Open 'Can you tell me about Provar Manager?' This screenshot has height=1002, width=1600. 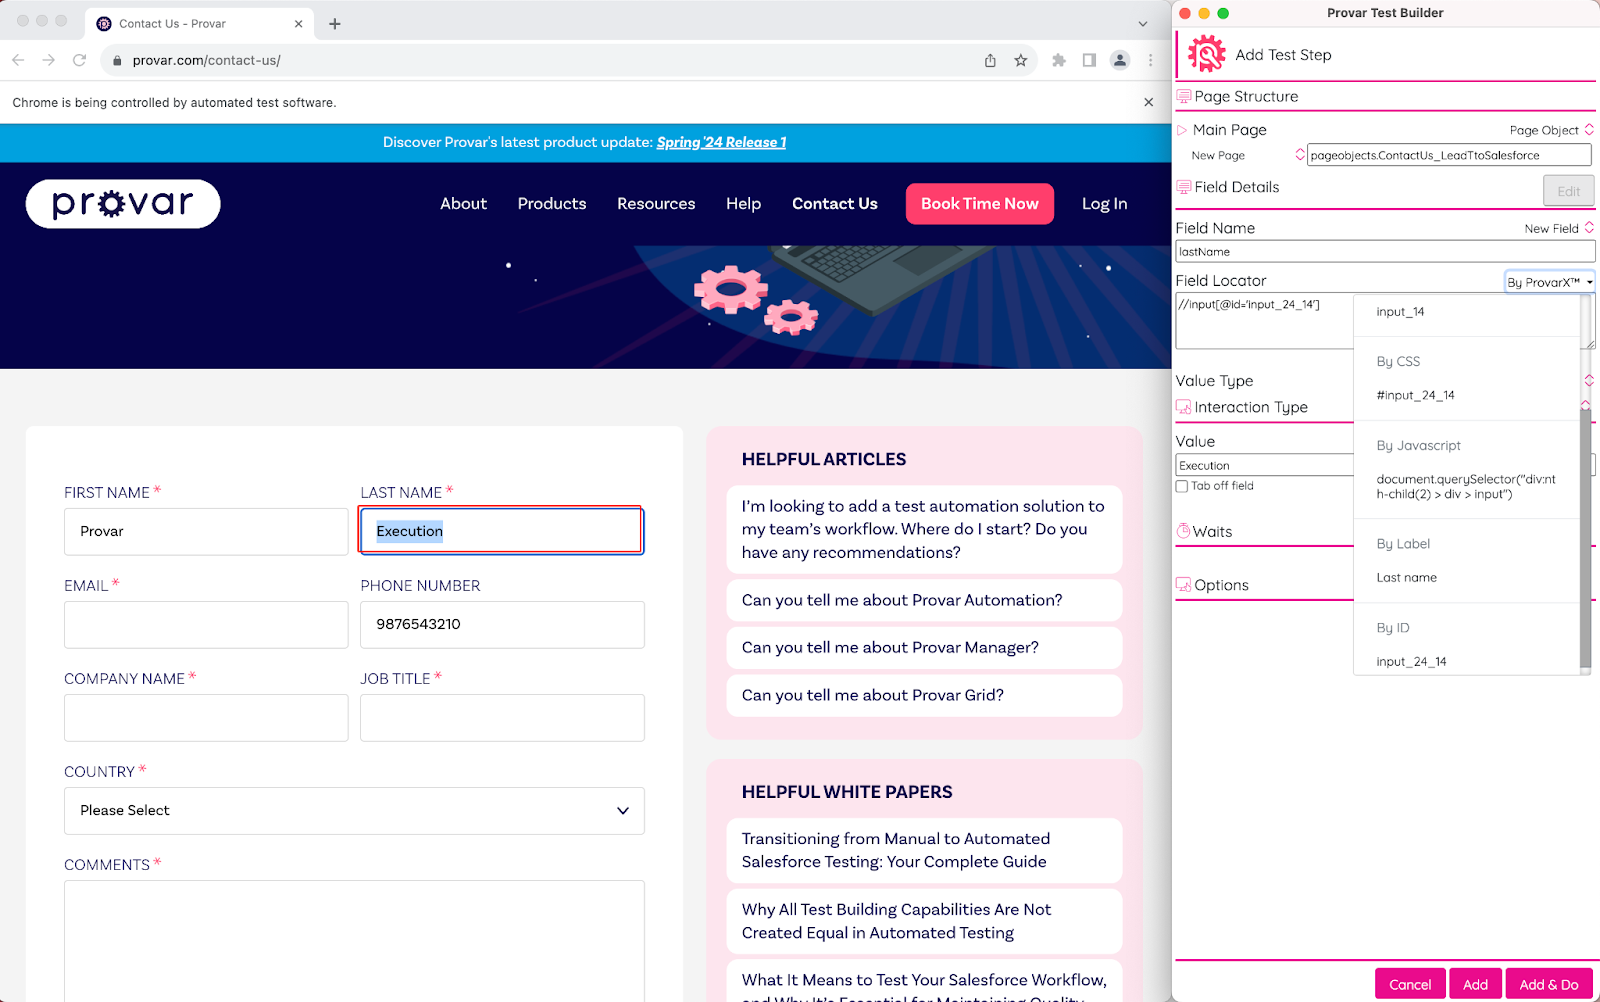[924, 648]
